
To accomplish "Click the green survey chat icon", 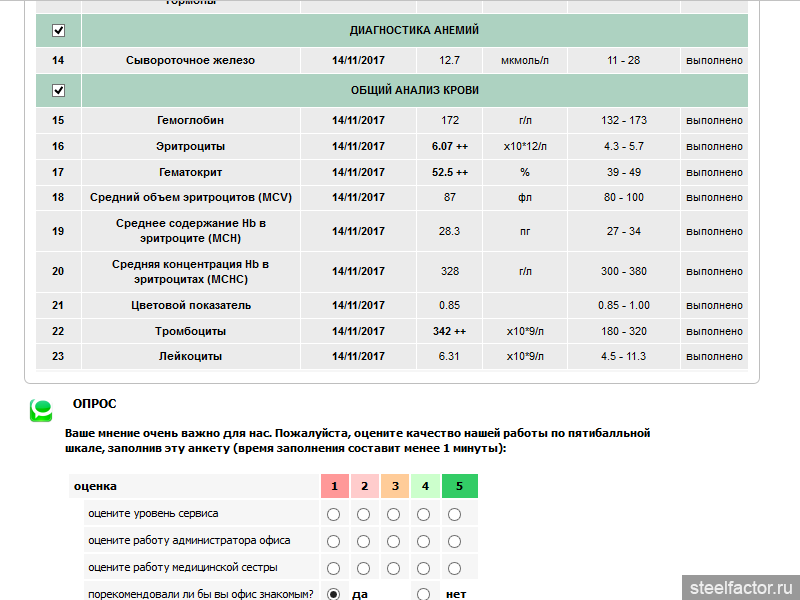I will pyautogui.click(x=41, y=410).
